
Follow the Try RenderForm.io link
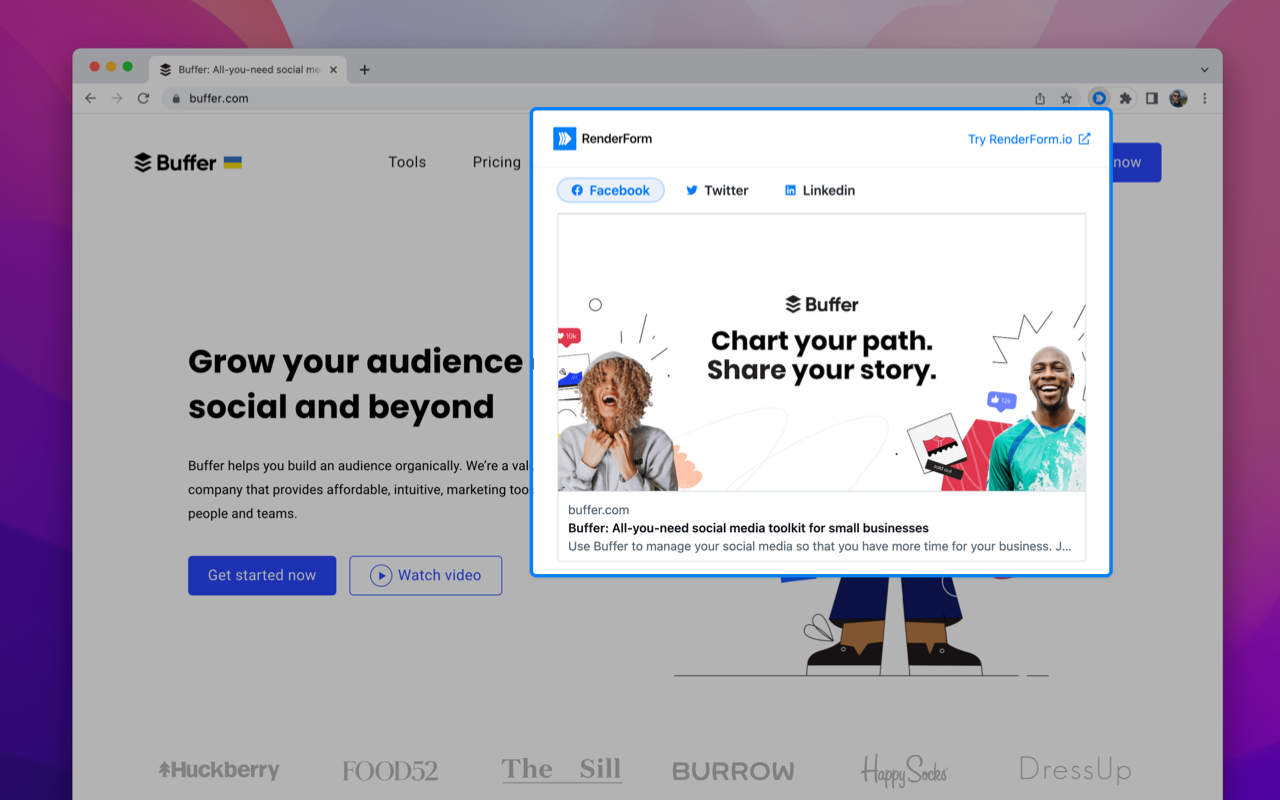[1022, 139]
